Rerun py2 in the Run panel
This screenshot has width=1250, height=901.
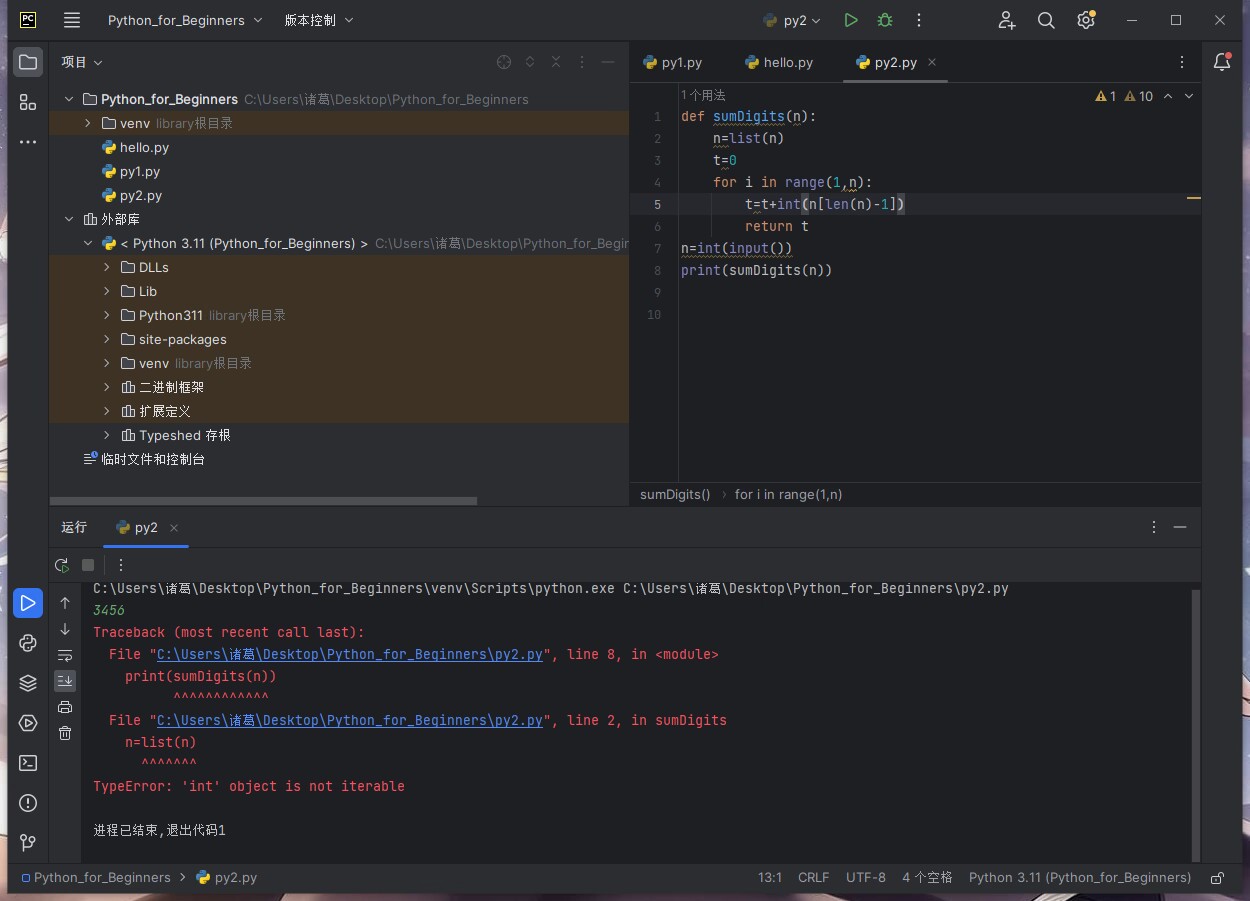coord(62,565)
